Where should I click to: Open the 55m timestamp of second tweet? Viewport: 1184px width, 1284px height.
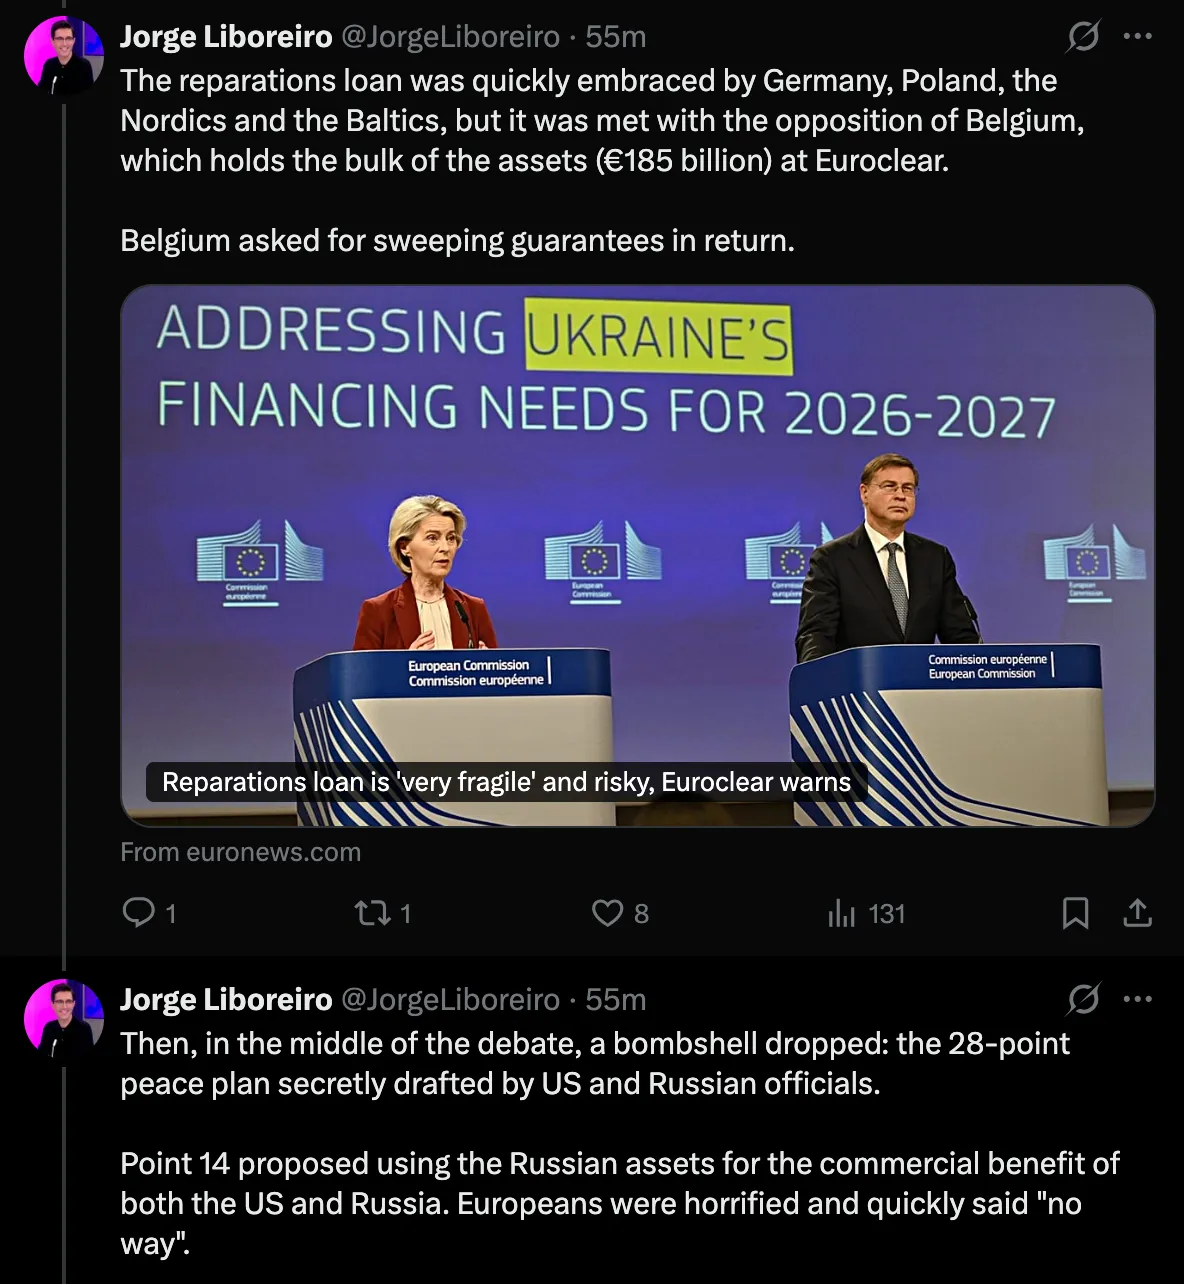coord(615,999)
